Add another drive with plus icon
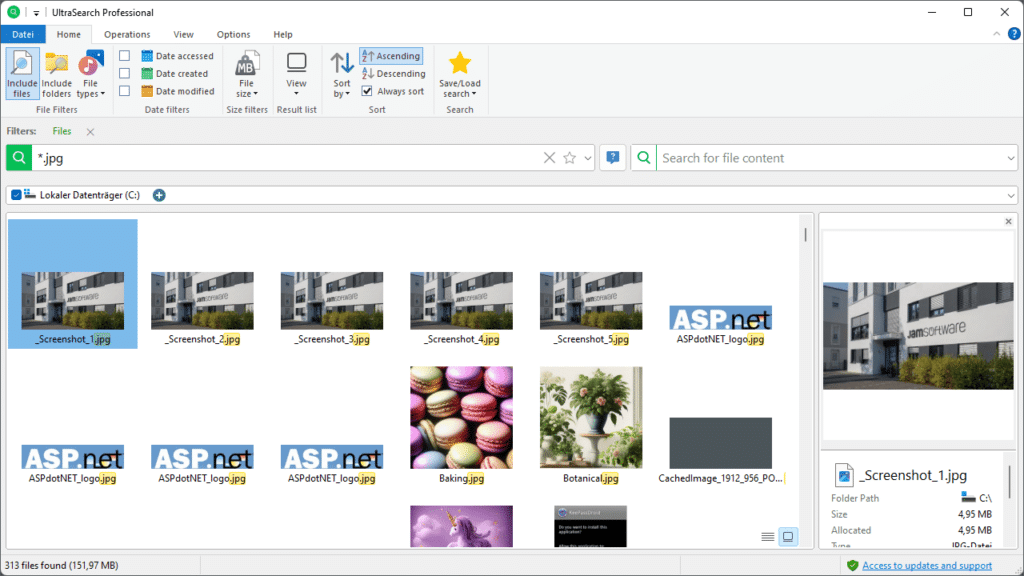The image size is (1024, 576). (159, 195)
